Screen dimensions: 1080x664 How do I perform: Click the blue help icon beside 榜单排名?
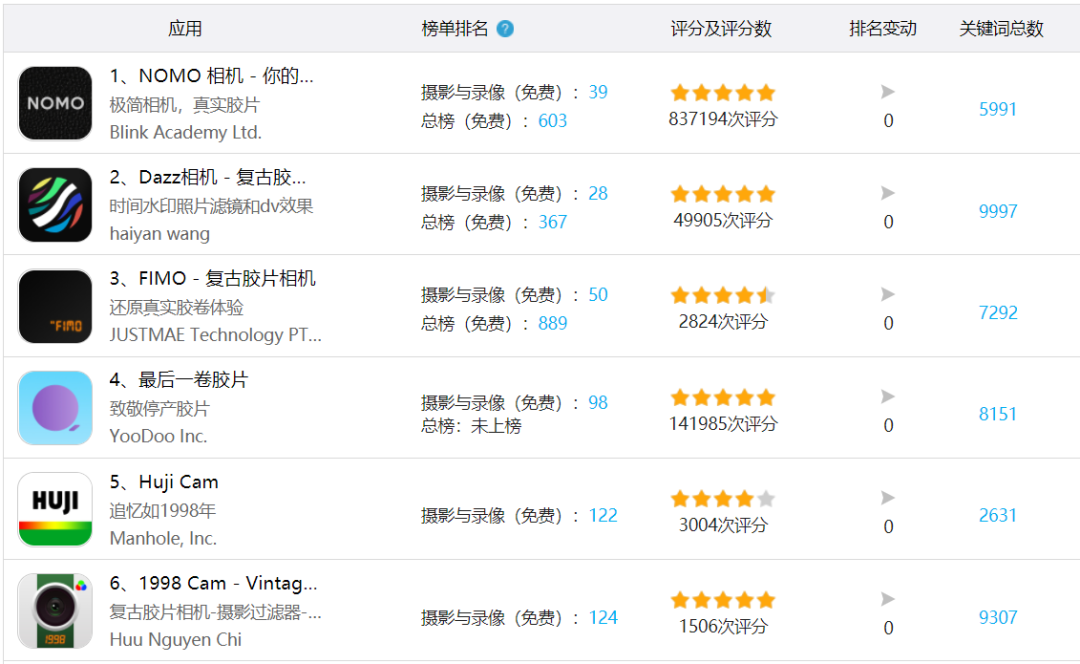505,29
